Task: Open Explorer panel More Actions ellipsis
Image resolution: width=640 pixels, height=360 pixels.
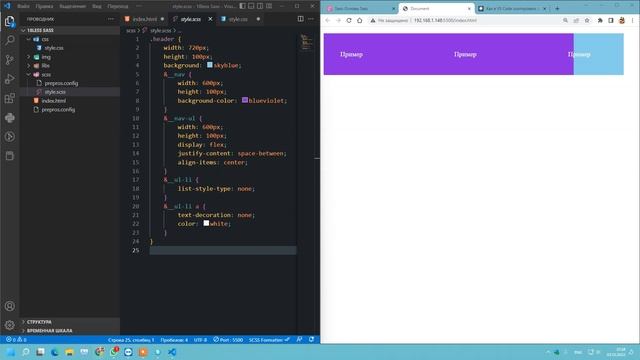Action: coord(111,19)
